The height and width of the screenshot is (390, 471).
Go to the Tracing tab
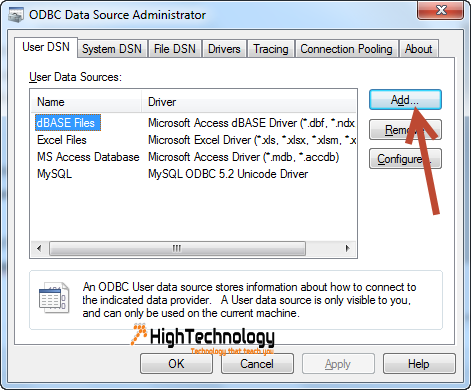coord(271,49)
